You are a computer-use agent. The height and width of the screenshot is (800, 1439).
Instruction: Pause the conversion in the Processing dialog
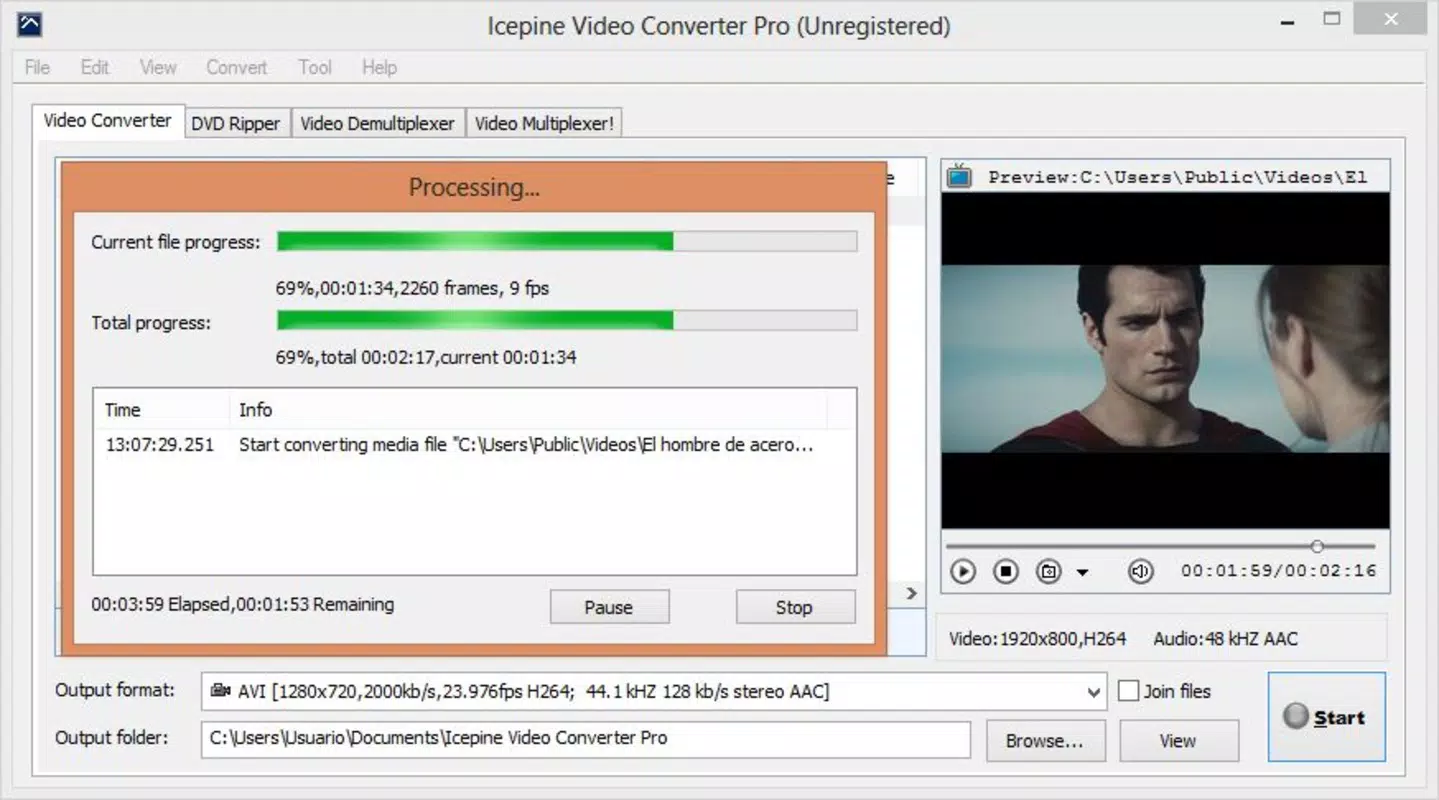pos(609,607)
